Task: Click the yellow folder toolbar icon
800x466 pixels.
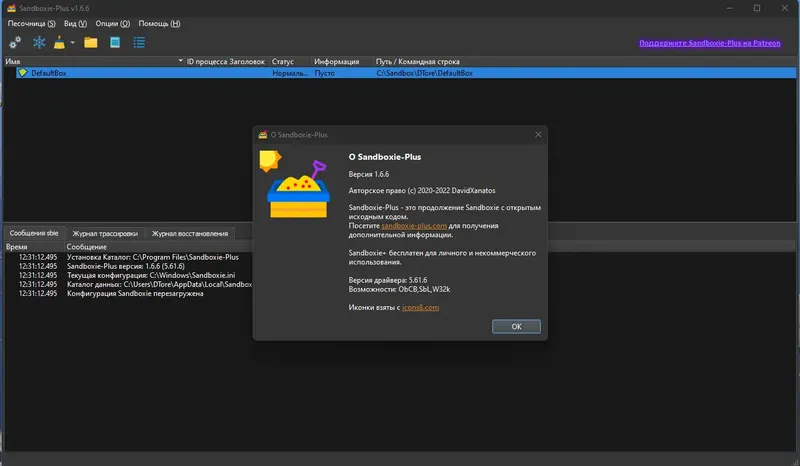Action: tap(91, 43)
